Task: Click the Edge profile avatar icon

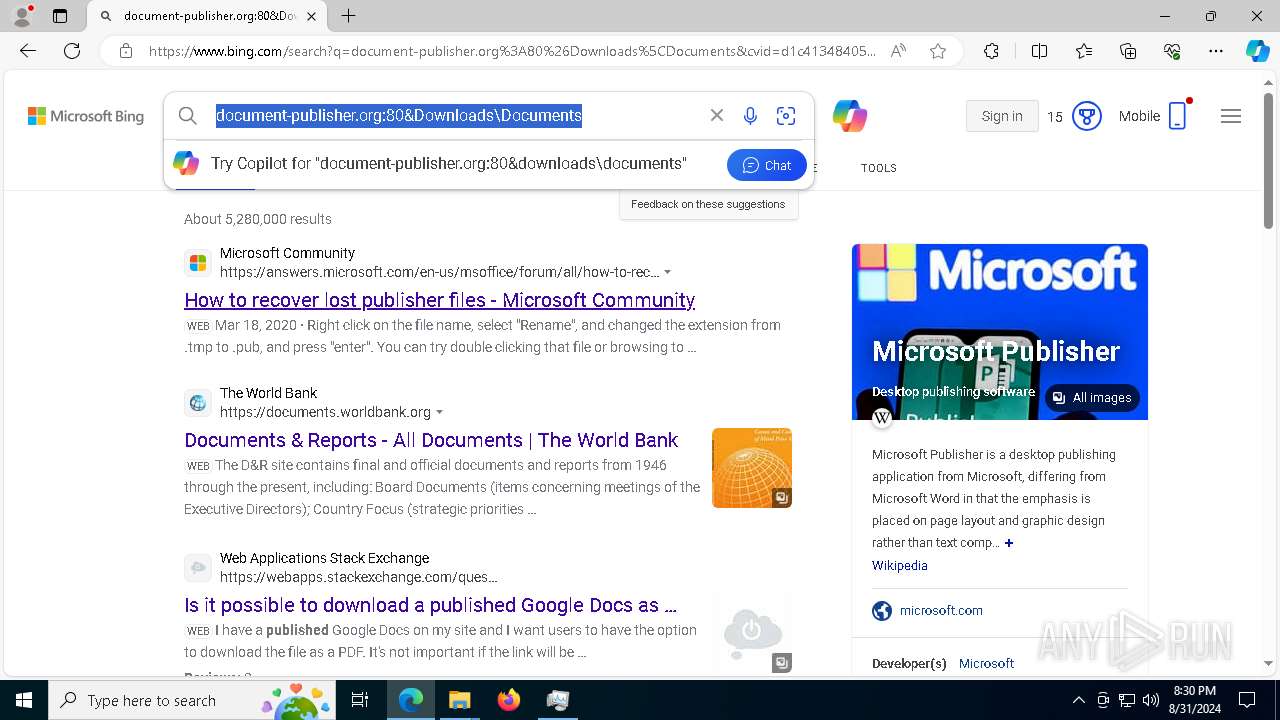Action: [x=22, y=16]
